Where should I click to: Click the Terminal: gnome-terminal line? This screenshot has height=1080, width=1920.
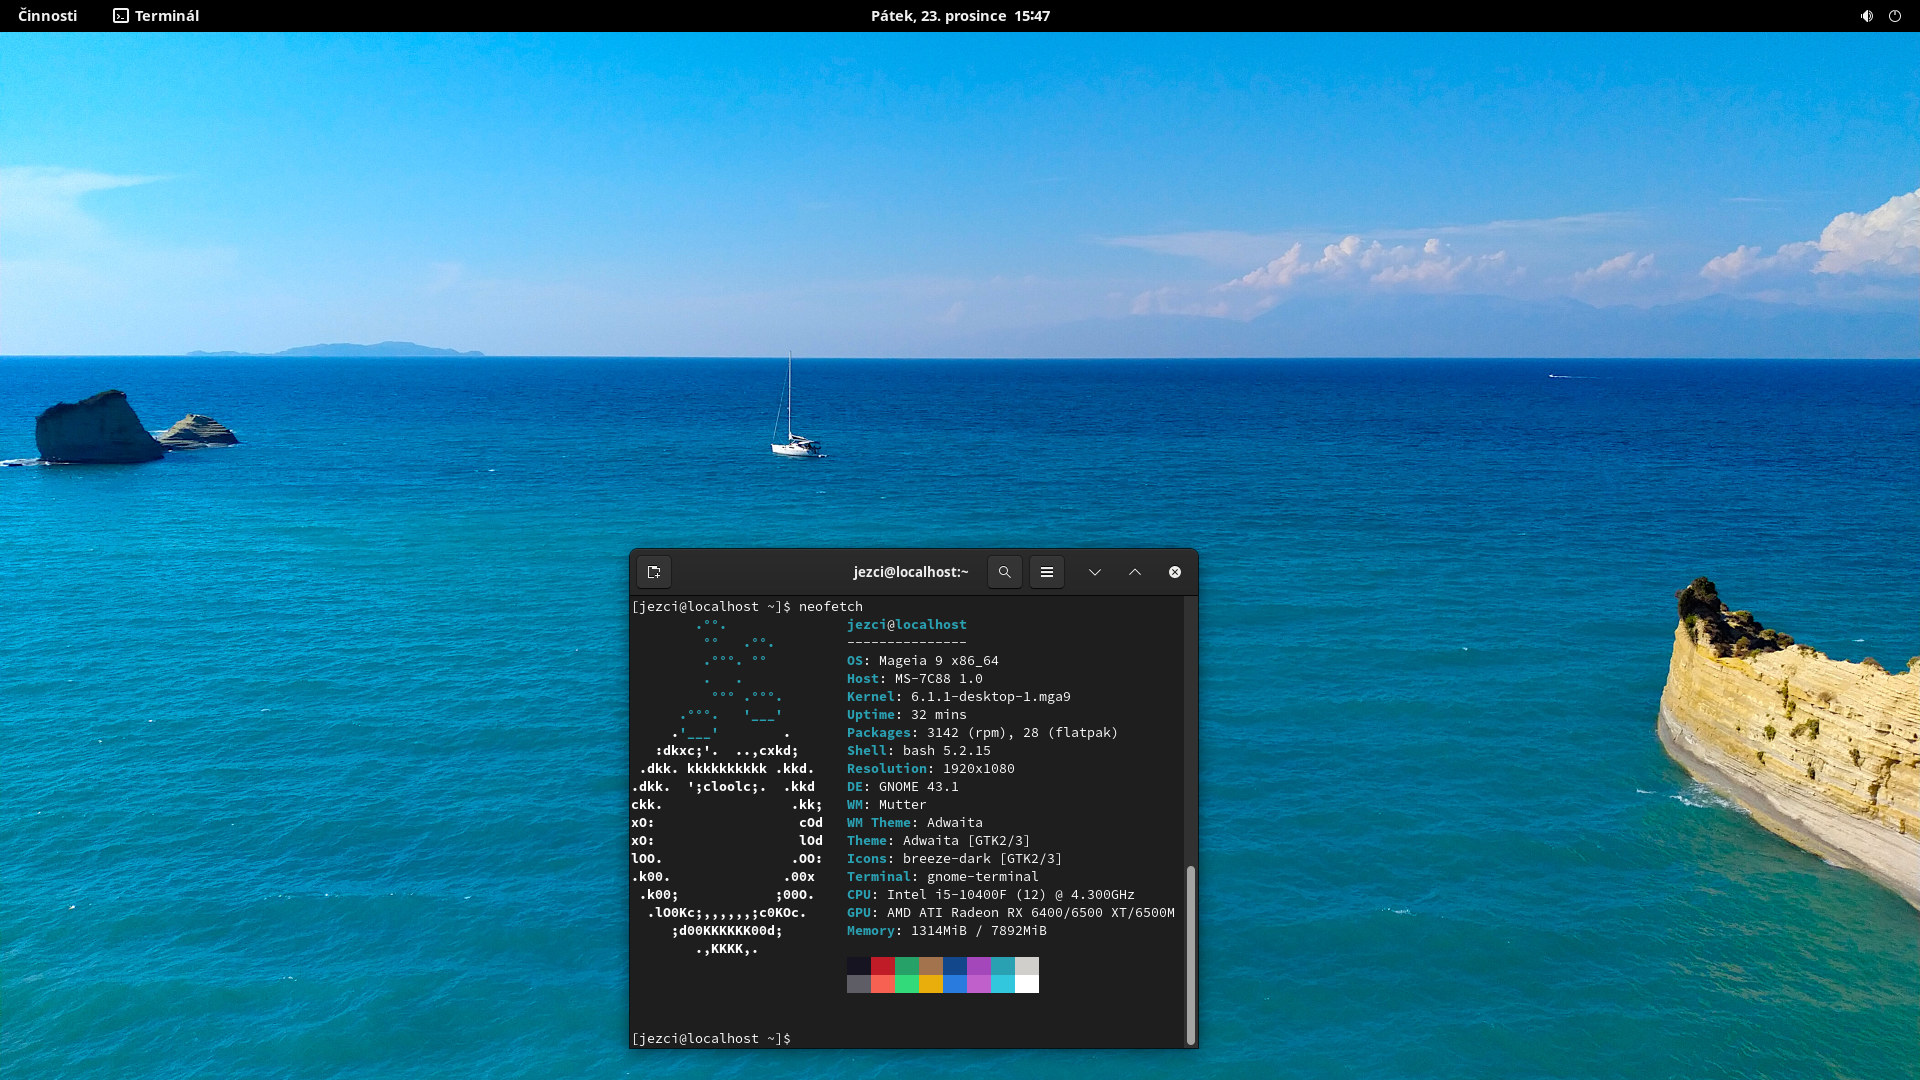943,876
